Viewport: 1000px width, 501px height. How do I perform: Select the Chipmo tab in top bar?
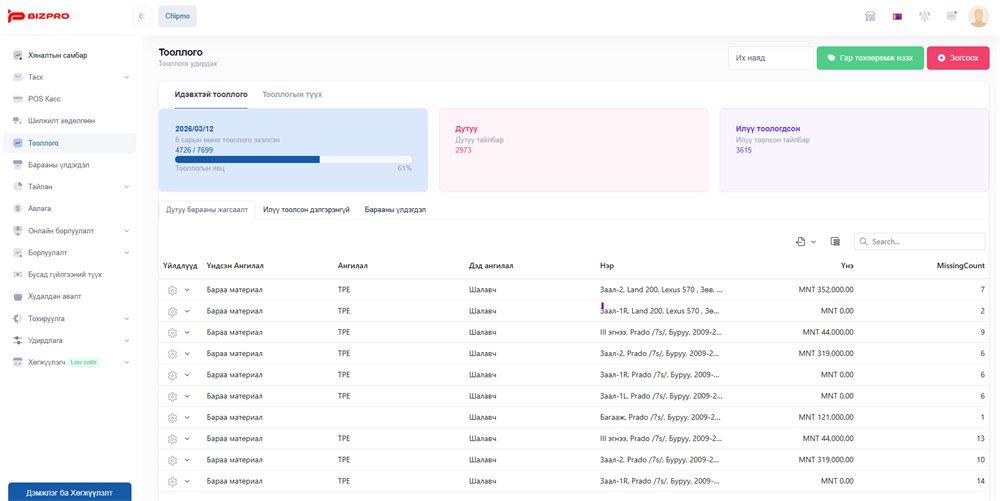click(177, 16)
